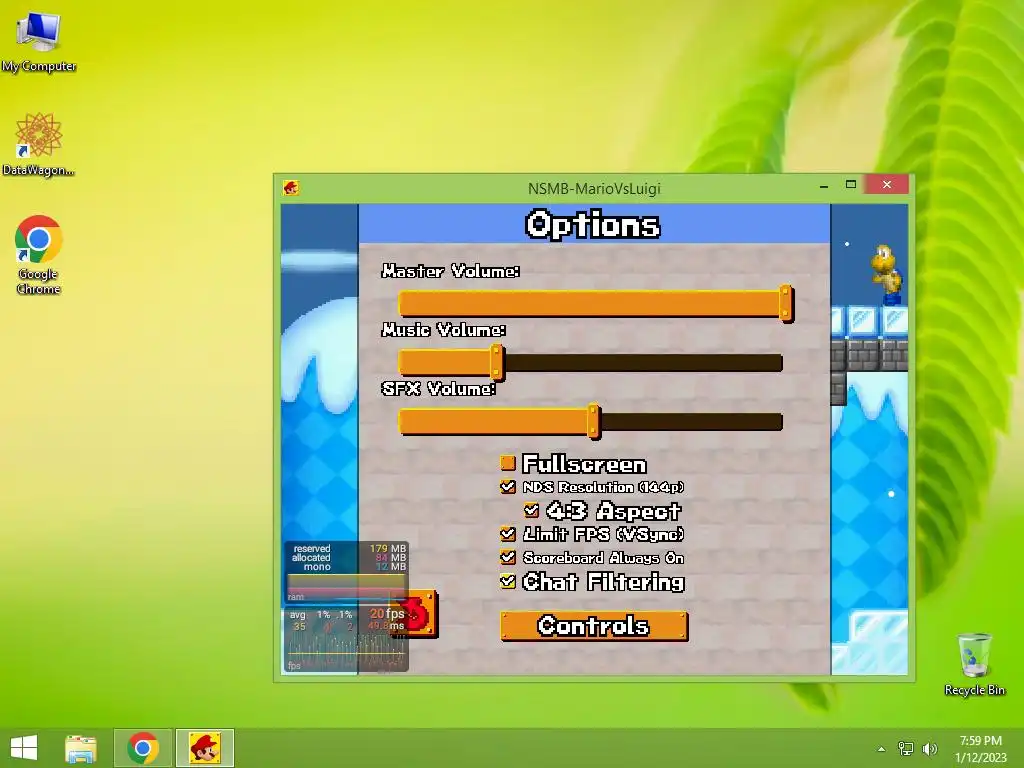The image size is (1024, 768).
Task: Switch to Chrome in the taskbar
Action: [143, 748]
